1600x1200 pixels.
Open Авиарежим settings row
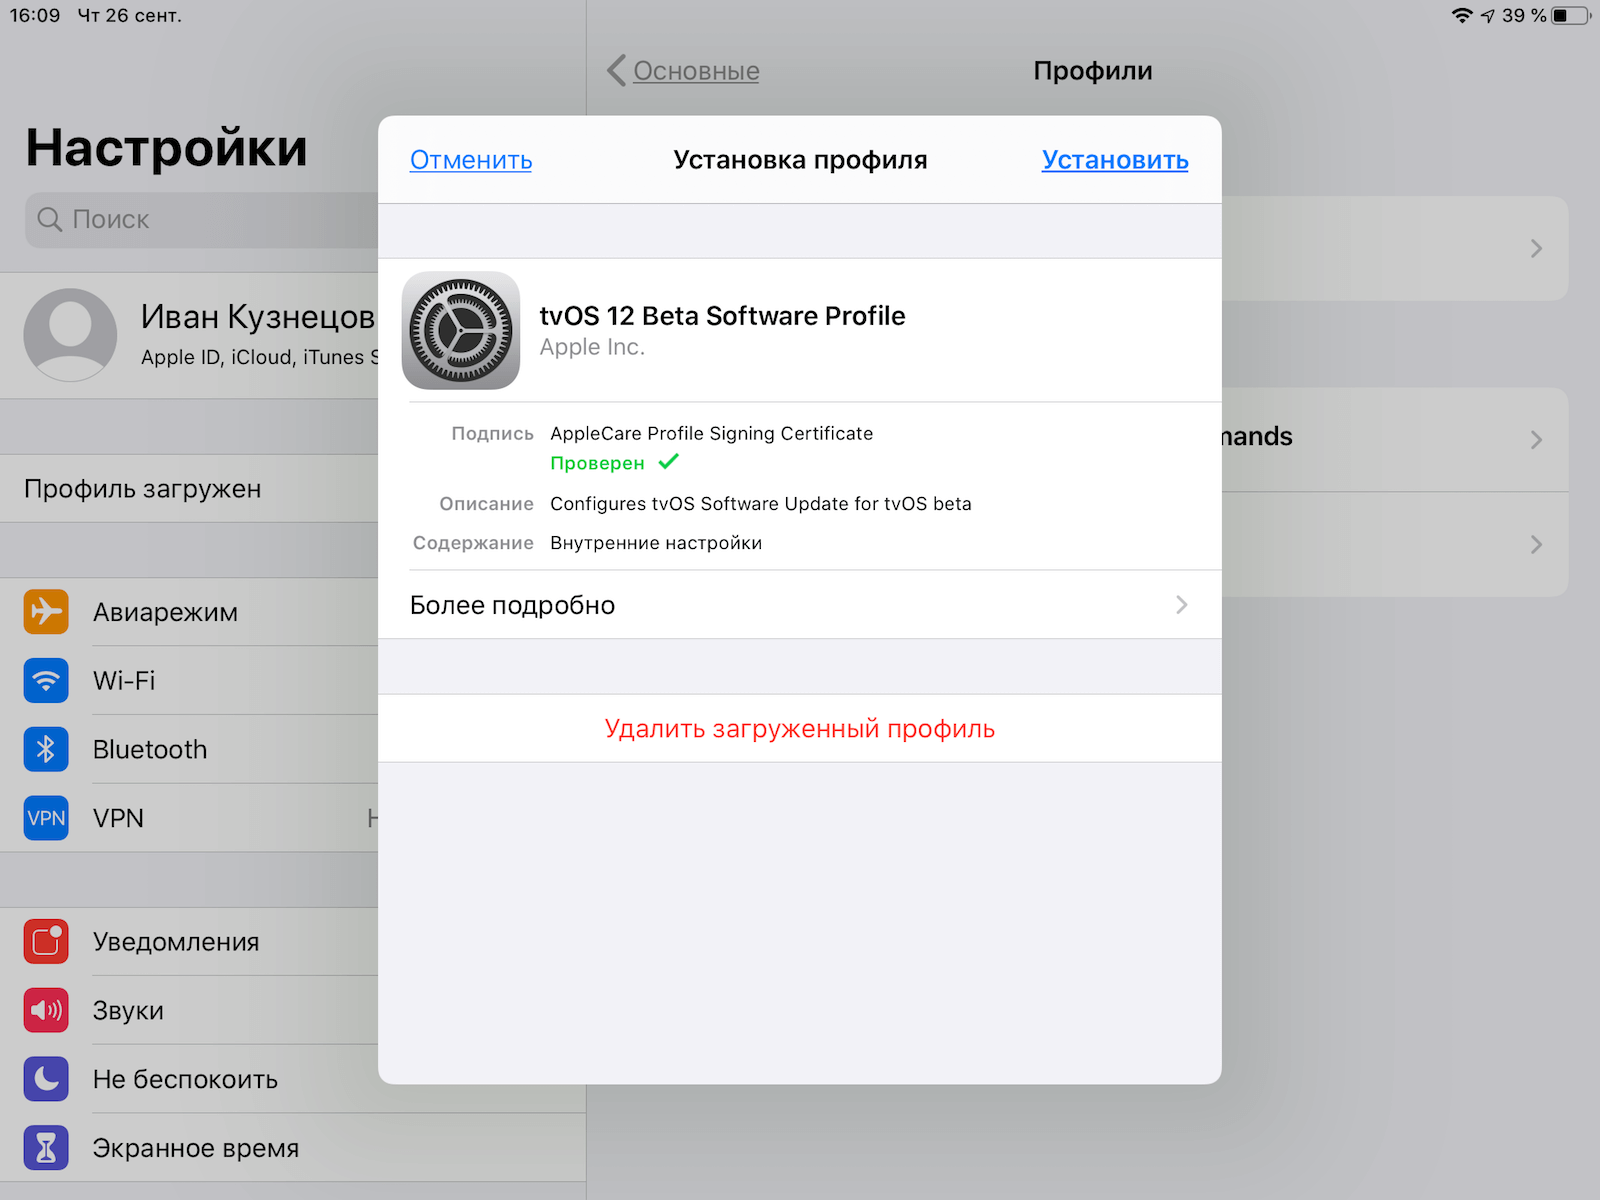pos(189,612)
